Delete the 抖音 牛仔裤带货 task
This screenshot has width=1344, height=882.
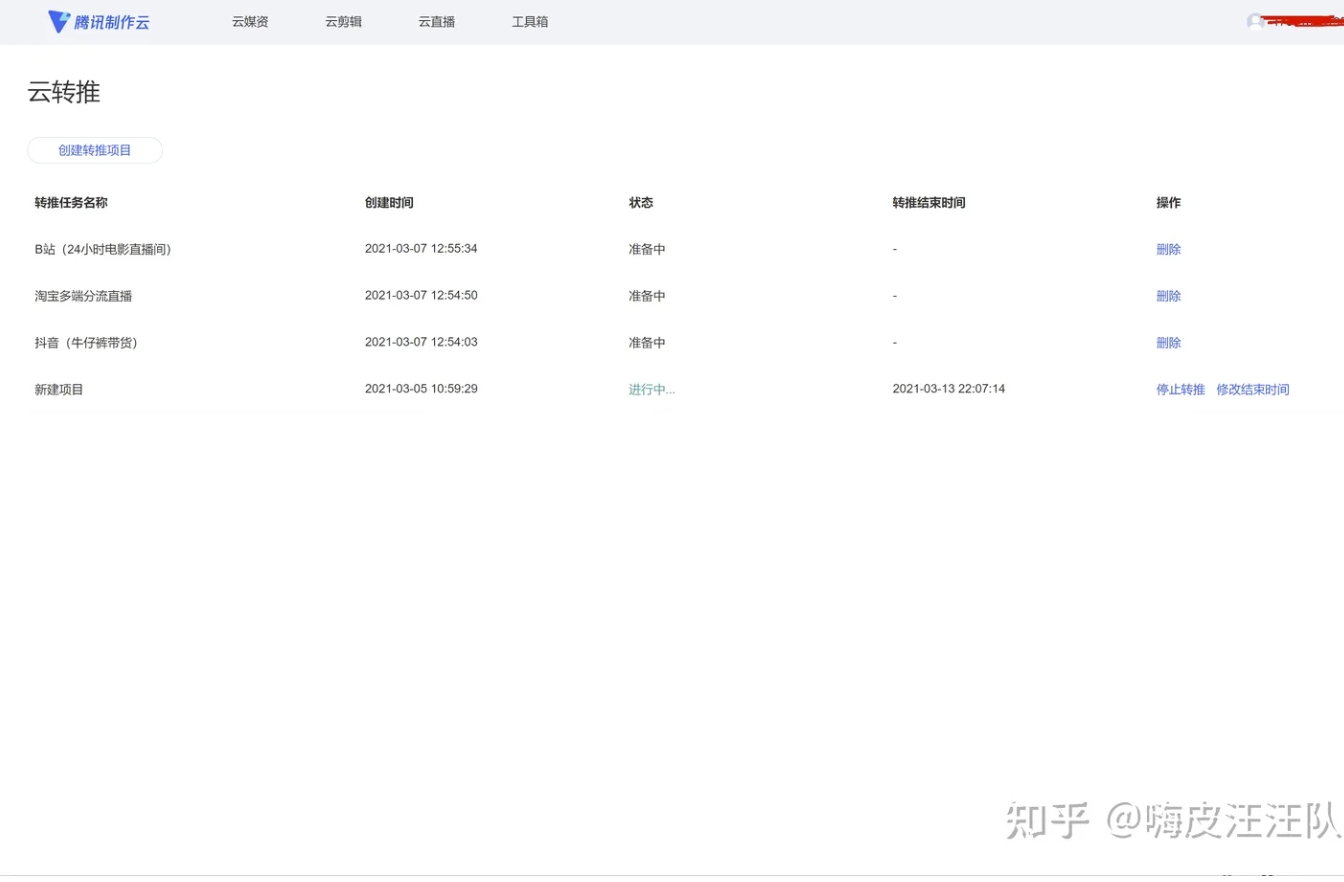tap(1168, 343)
